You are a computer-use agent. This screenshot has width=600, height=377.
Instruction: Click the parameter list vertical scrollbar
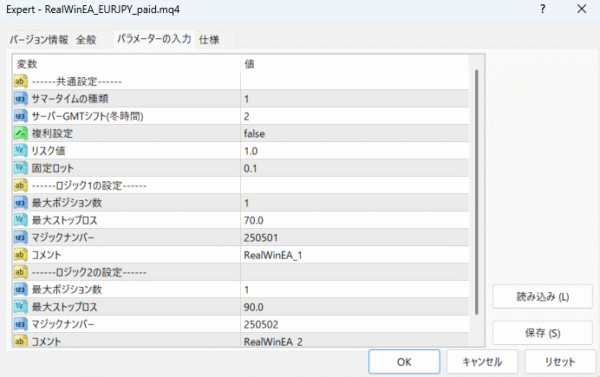[x=476, y=192]
